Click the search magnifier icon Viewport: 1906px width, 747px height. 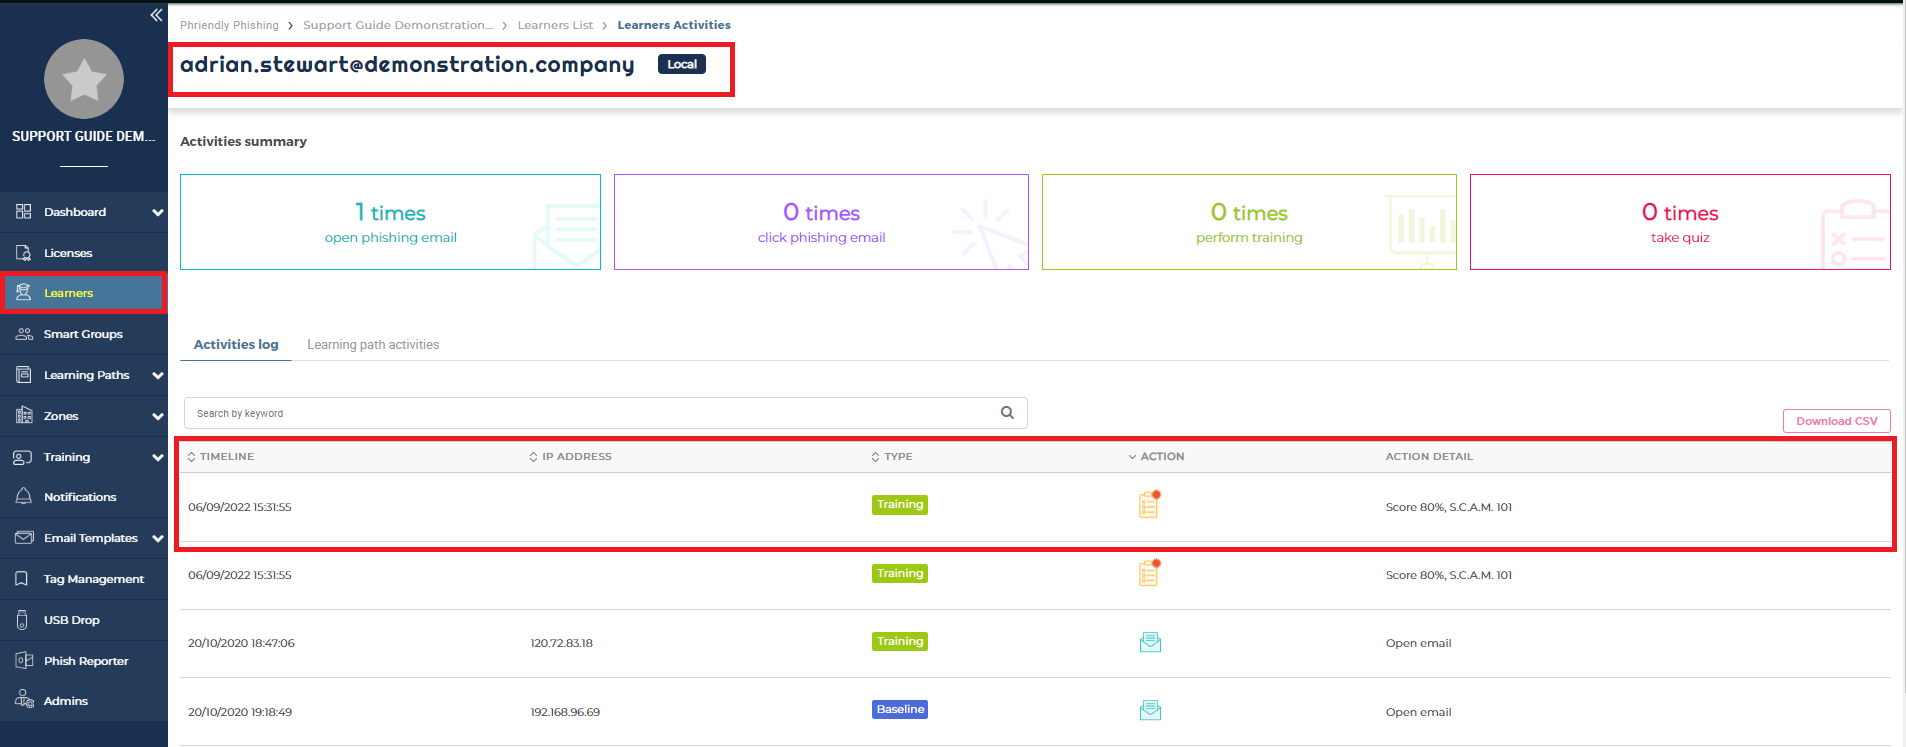point(1007,413)
